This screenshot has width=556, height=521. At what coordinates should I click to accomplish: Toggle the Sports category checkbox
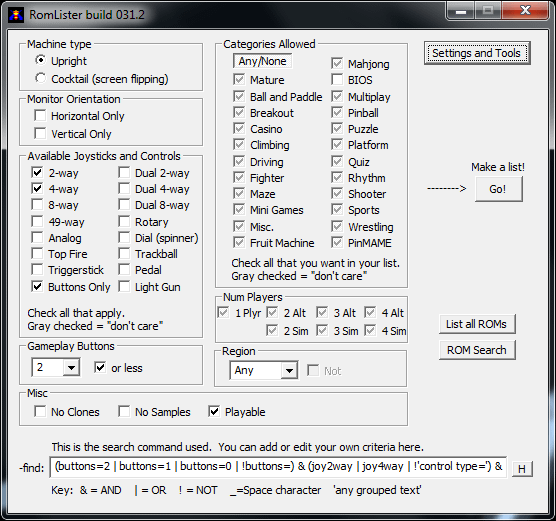[337, 210]
